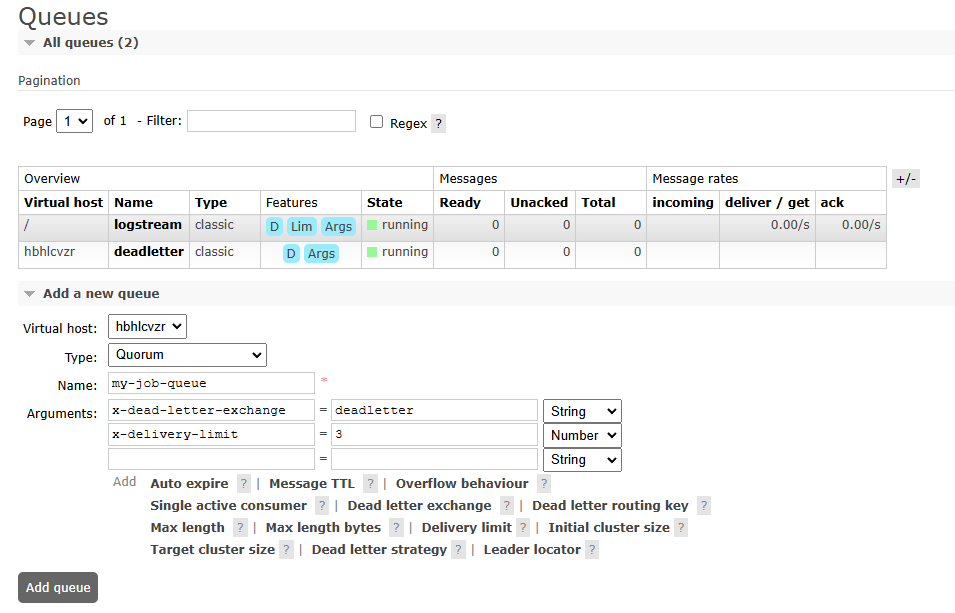Sort by Virtual host column header
Image resolution: width=955 pixels, height=613 pixels.
click(x=63, y=203)
